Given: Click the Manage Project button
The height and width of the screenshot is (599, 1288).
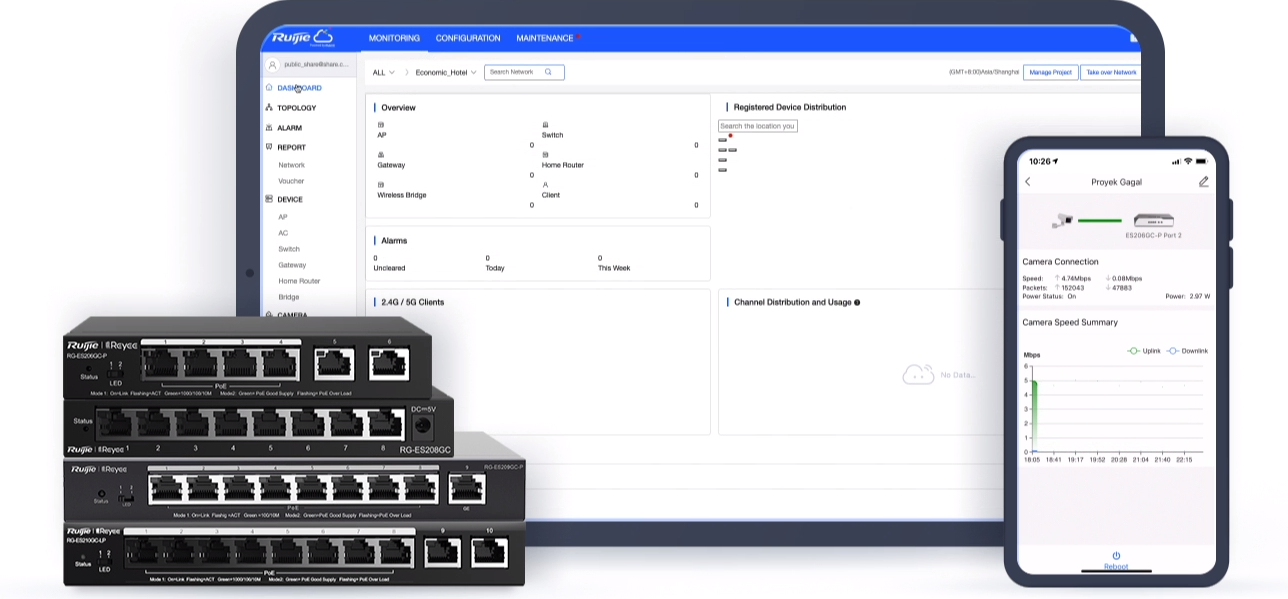Looking at the screenshot, I should coord(1050,72).
